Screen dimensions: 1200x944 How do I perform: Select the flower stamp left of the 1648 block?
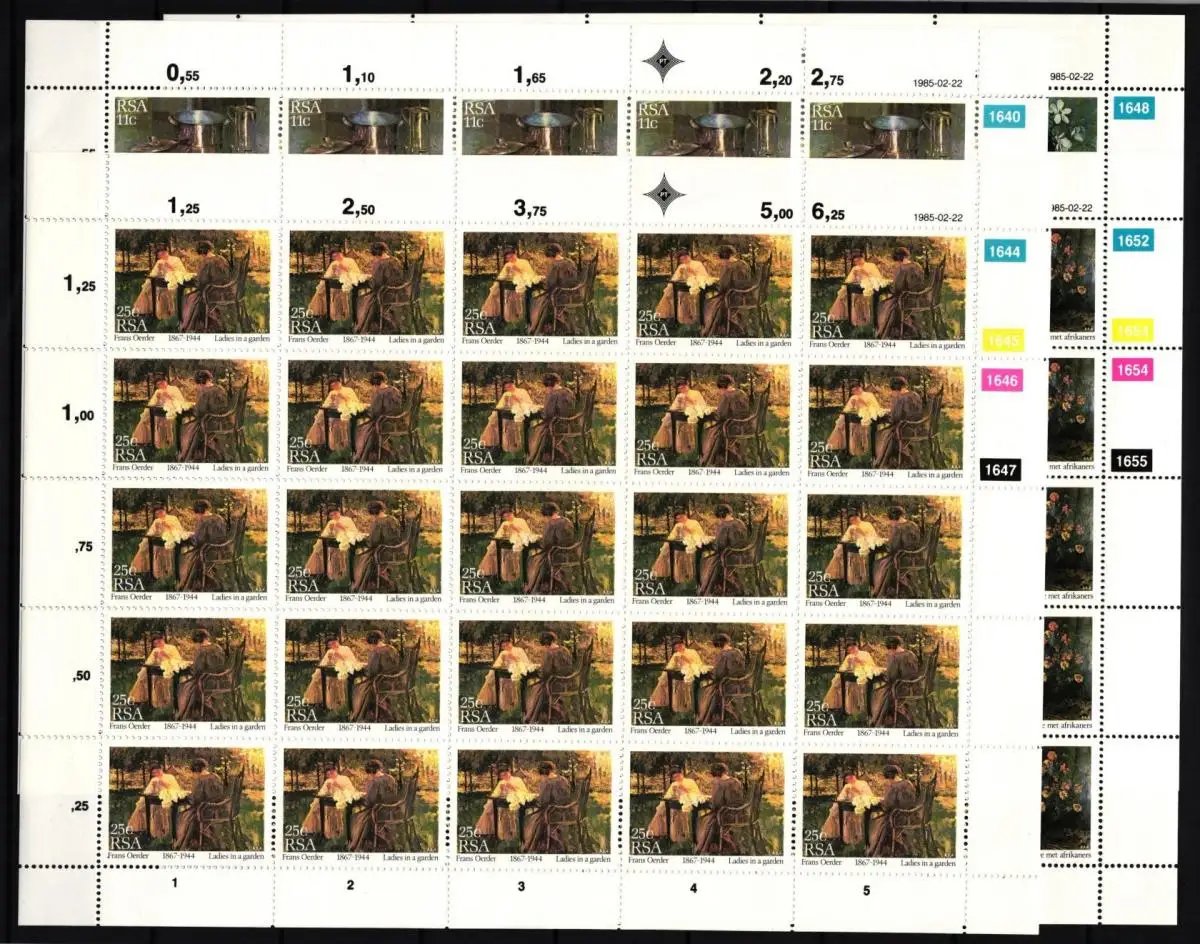pyautogui.click(x=1072, y=125)
